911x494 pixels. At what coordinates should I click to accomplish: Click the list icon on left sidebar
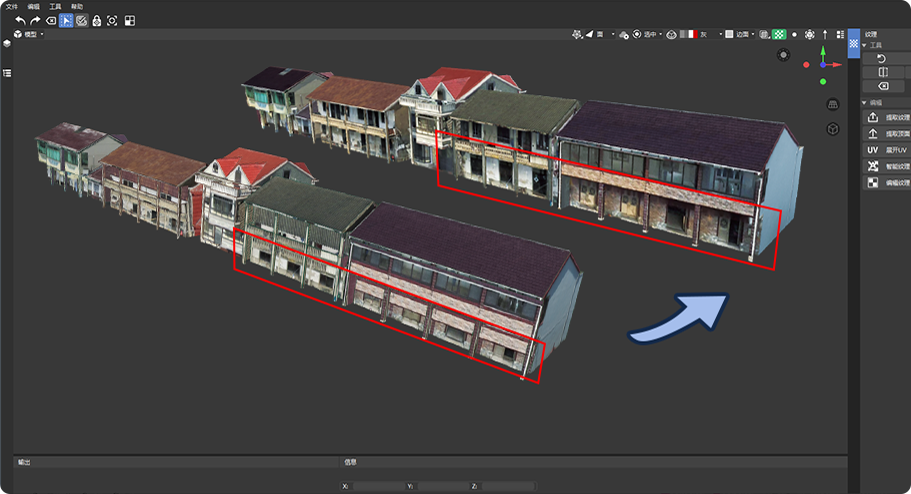click(7, 73)
